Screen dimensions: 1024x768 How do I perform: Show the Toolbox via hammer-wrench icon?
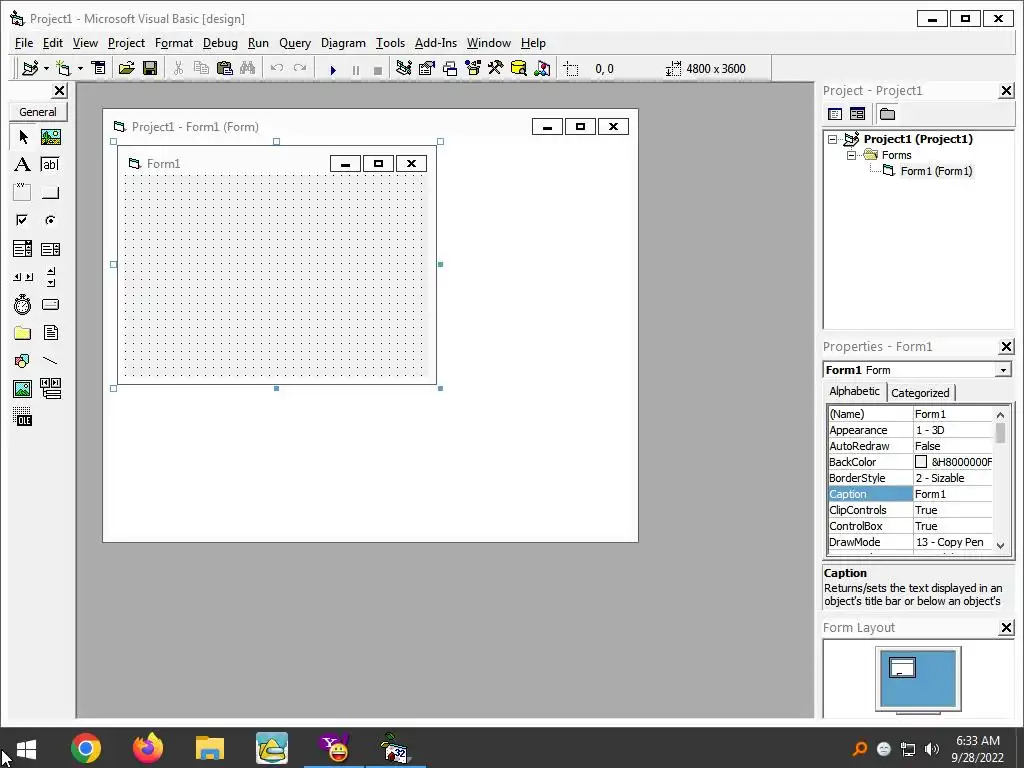click(496, 68)
